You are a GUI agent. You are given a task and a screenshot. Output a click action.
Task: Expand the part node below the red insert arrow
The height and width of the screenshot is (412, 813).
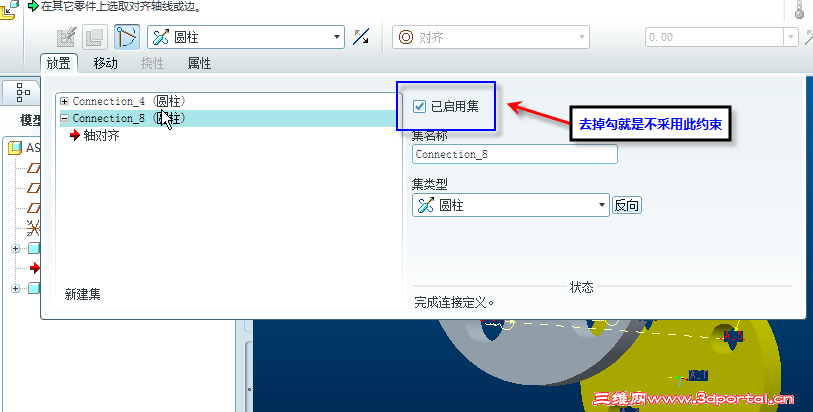(16, 288)
